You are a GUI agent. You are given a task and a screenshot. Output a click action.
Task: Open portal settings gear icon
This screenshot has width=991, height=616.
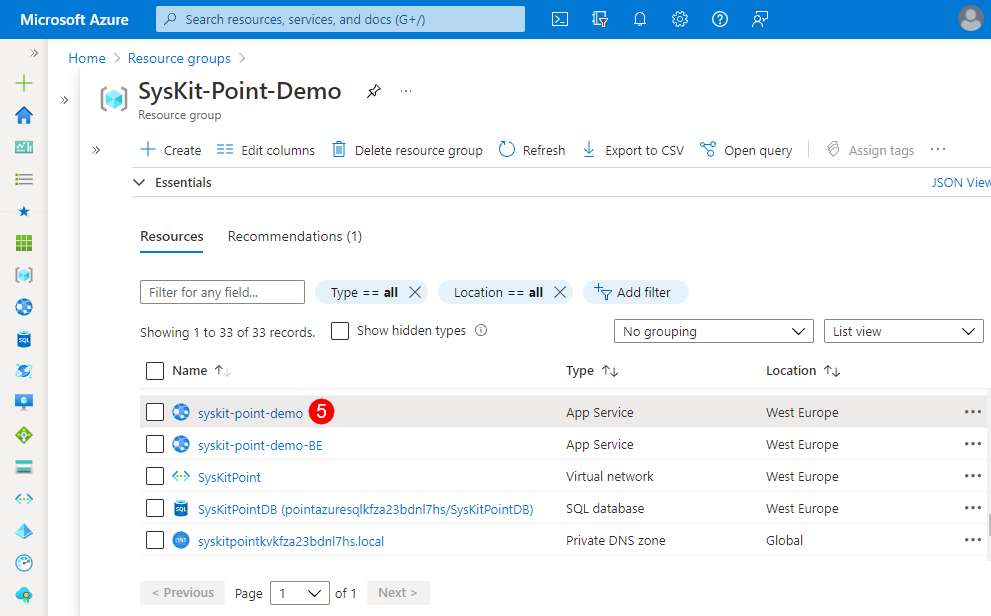[680, 19]
